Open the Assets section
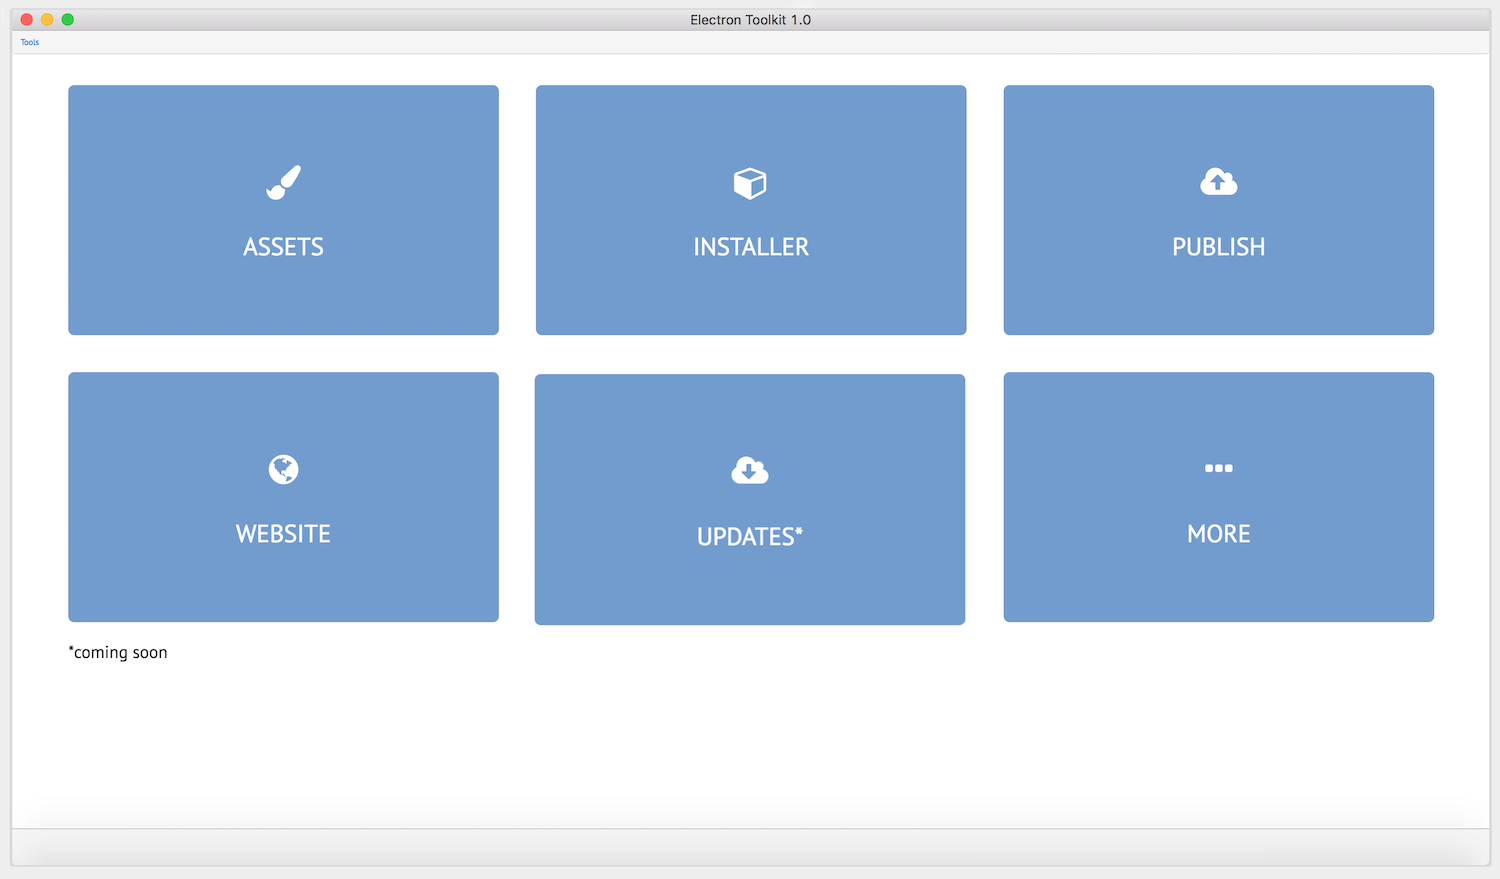 (x=283, y=210)
